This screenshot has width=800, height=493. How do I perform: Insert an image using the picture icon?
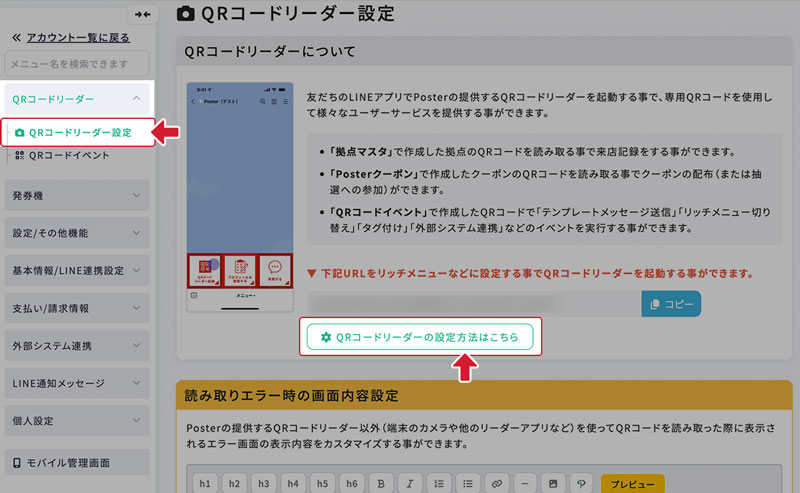552,483
